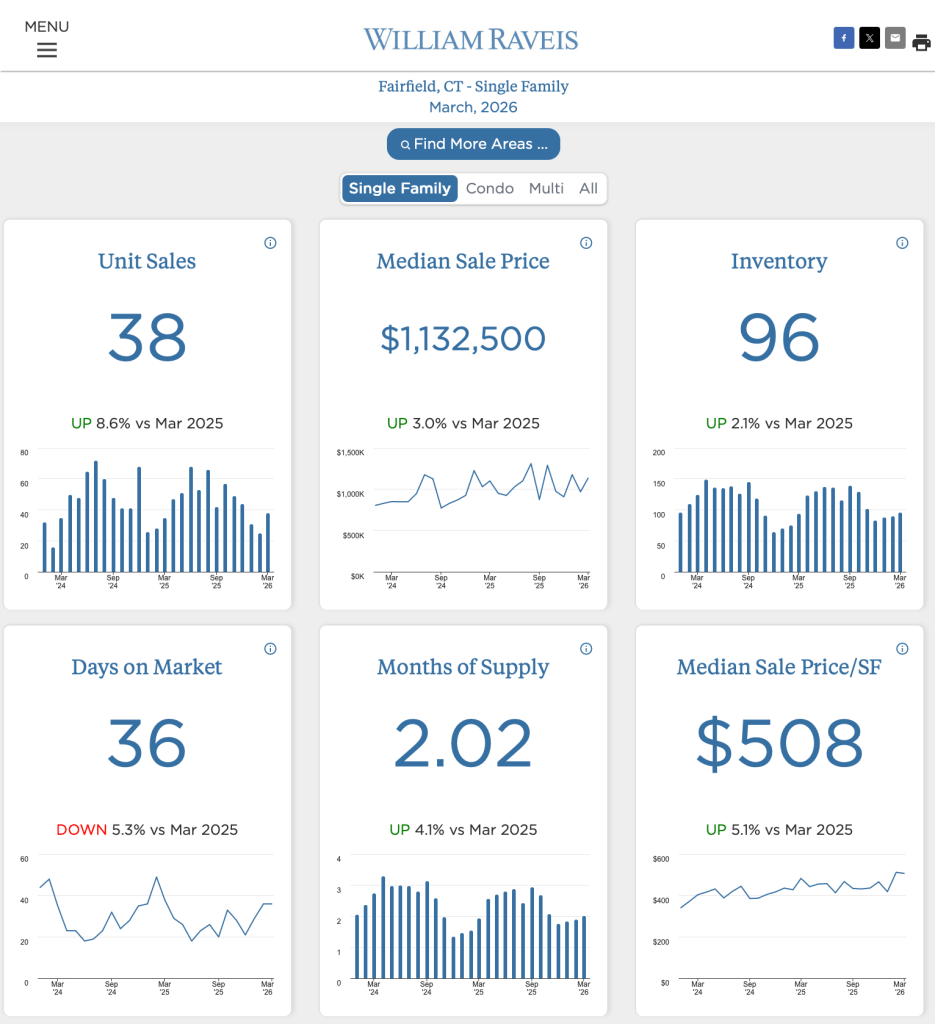Click the Months of Supply heading
Viewport: 935px width, 1024px height.
point(463,667)
